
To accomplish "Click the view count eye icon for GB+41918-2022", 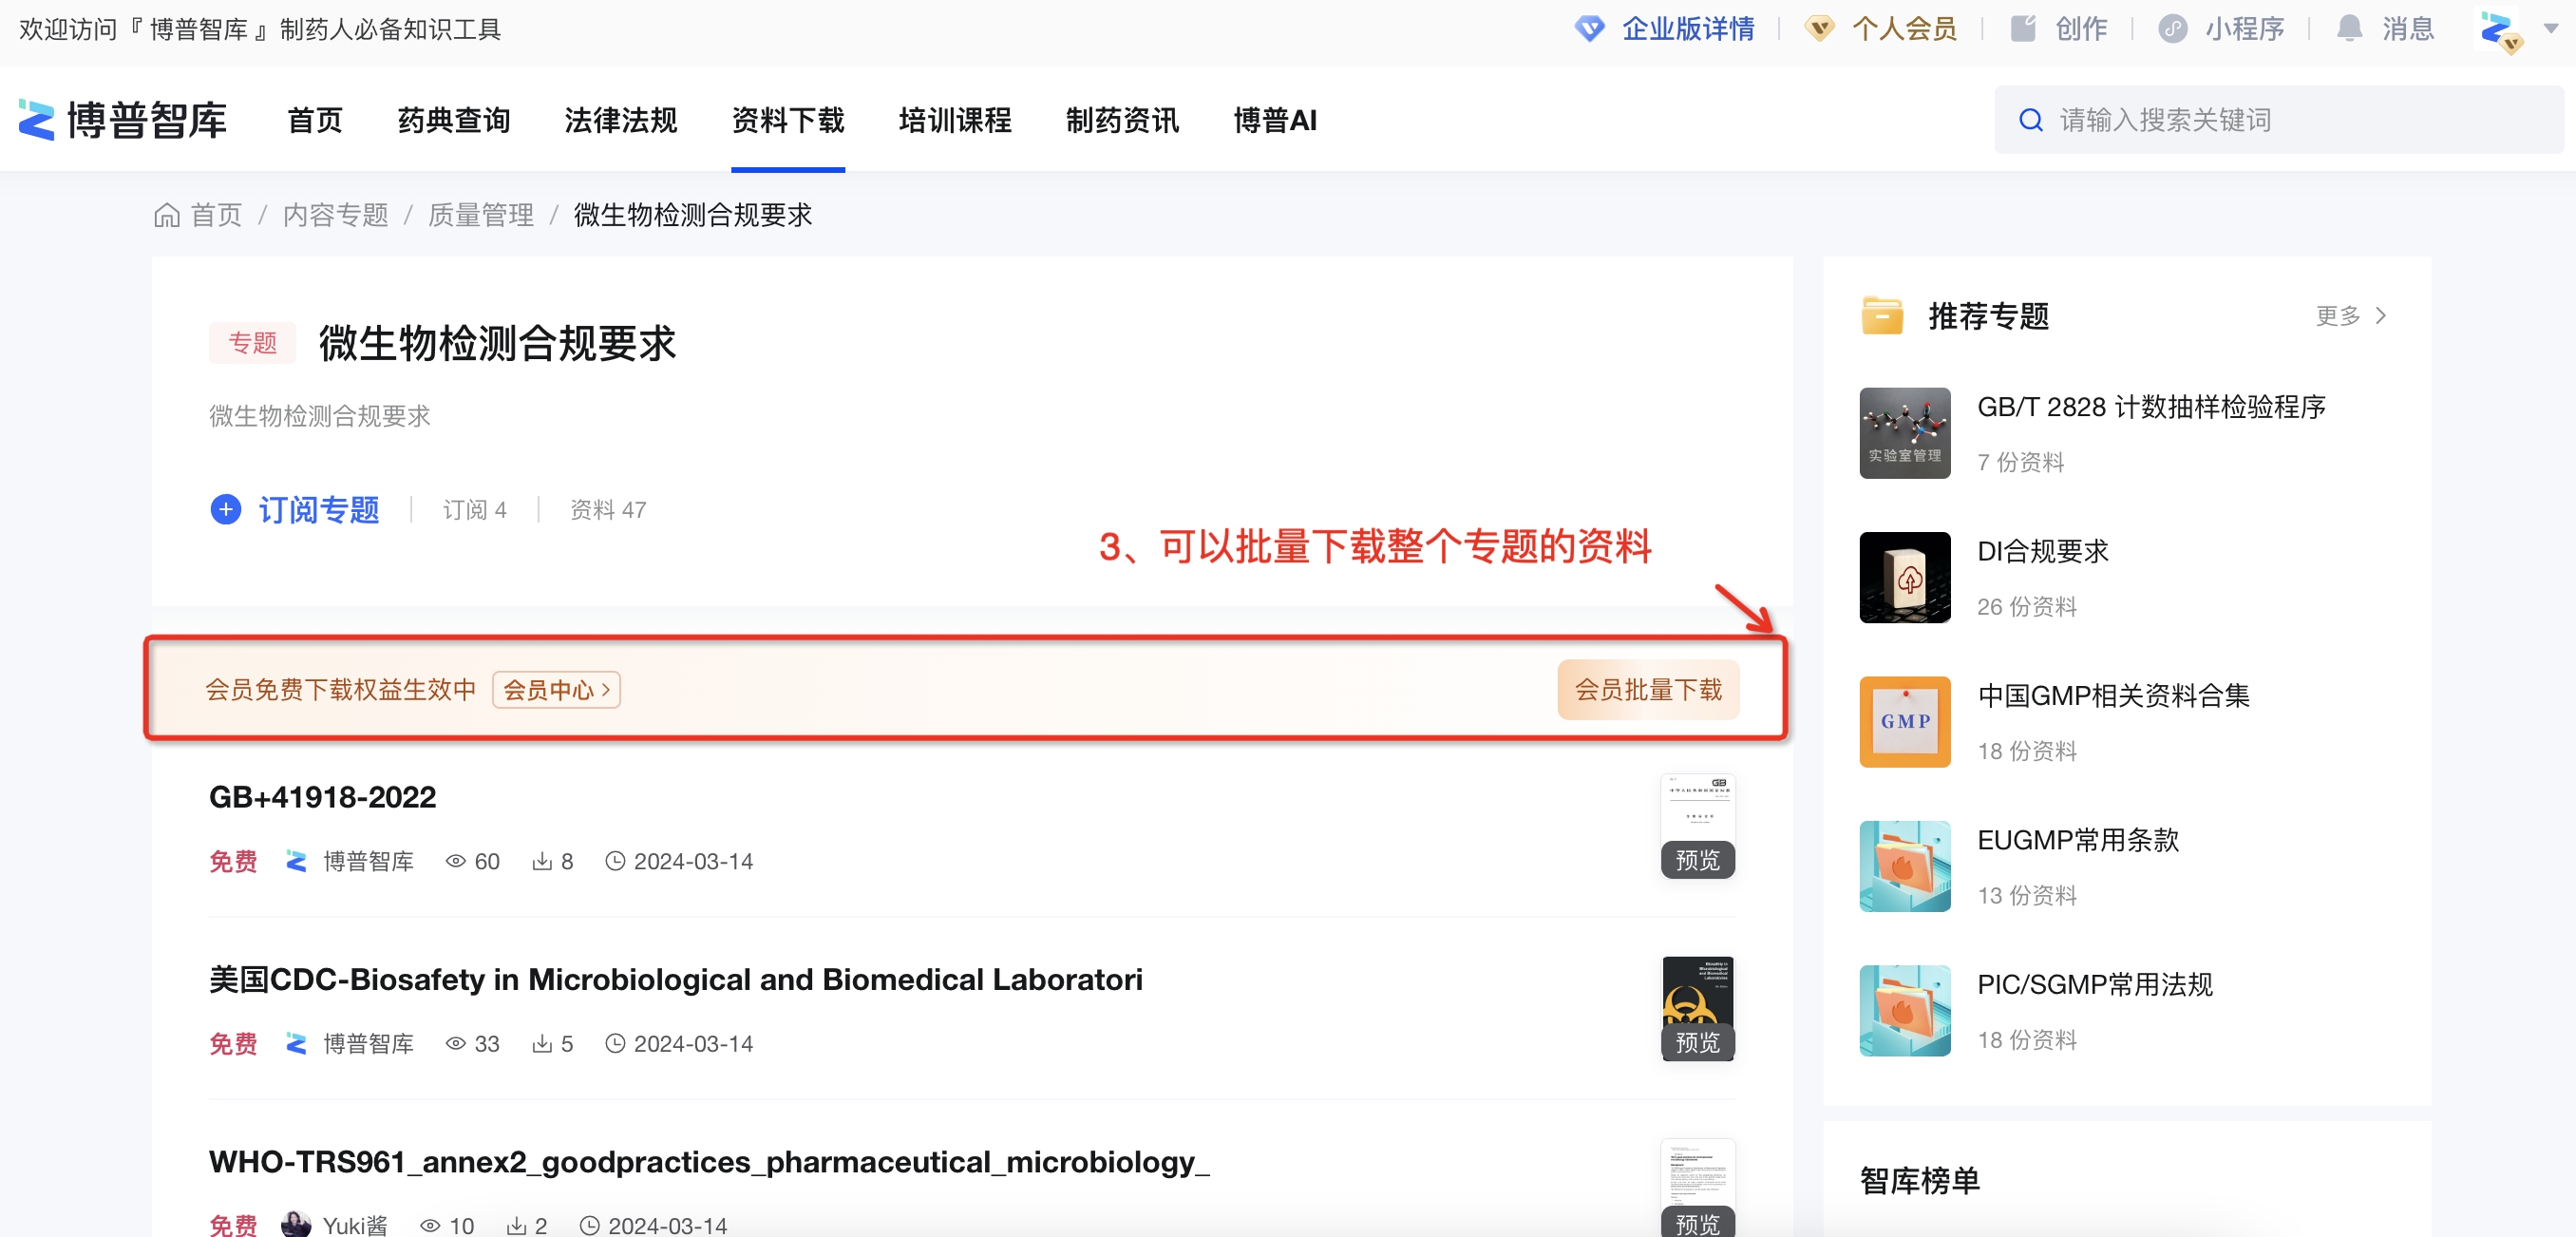I will [x=456, y=861].
